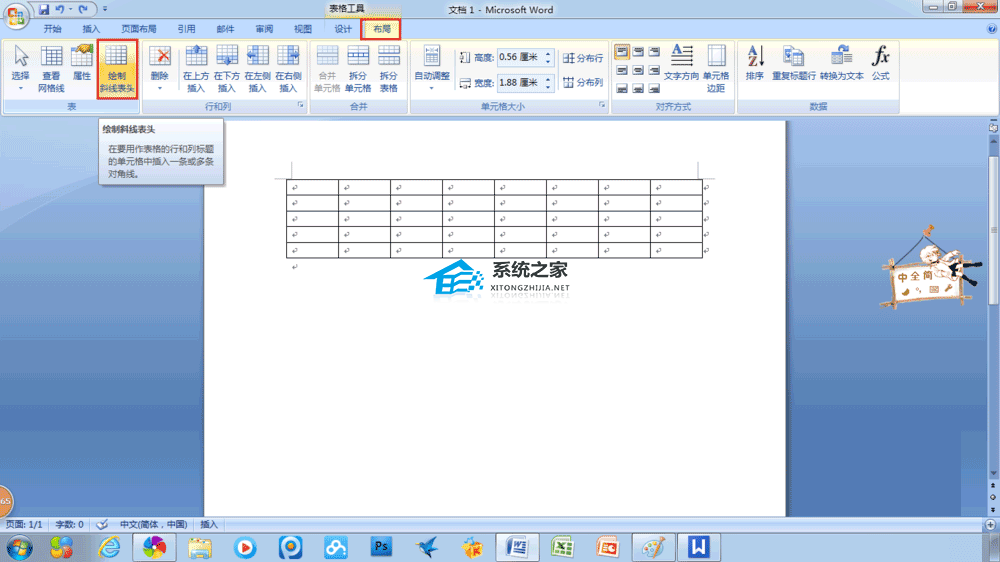Open Cell Size dialog launcher
The image size is (1000, 562).
(x=601, y=105)
